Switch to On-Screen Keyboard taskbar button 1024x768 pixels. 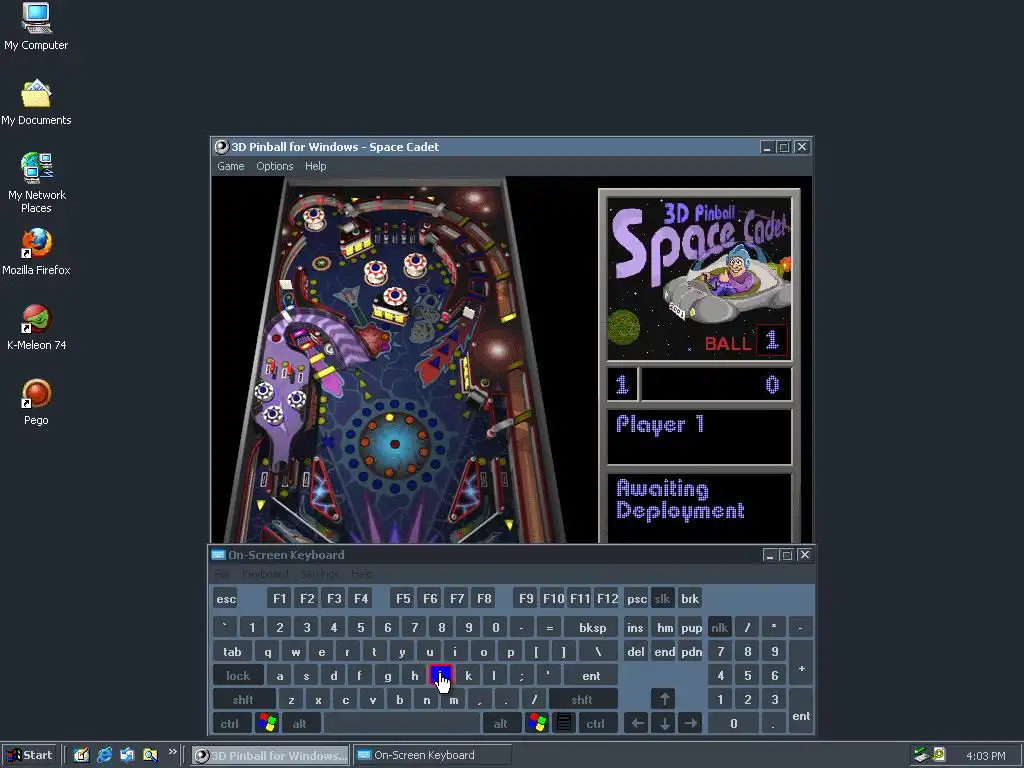[432, 756]
